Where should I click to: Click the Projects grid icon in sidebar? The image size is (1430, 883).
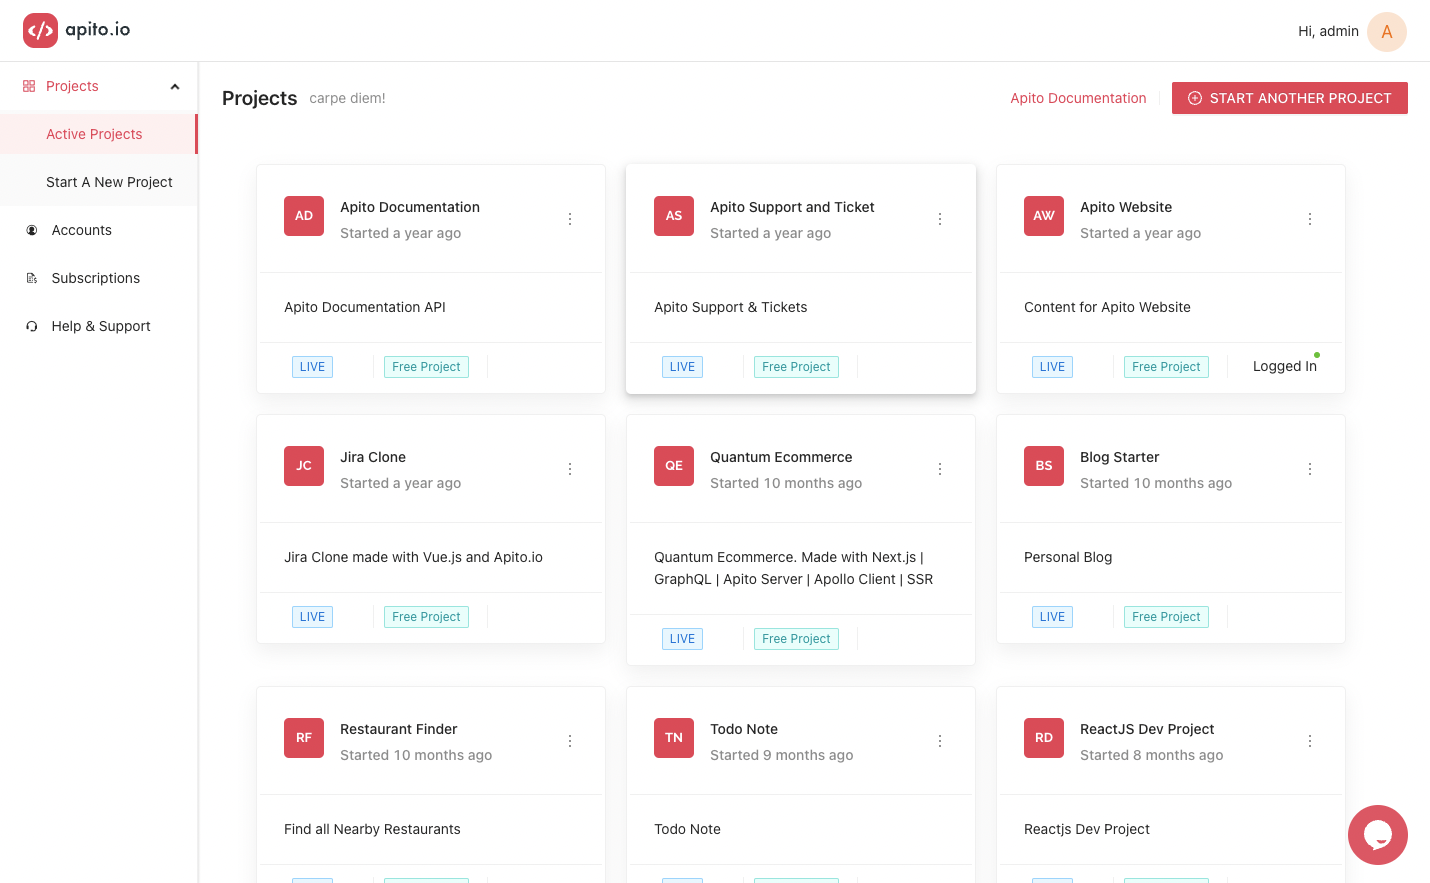pos(29,86)
